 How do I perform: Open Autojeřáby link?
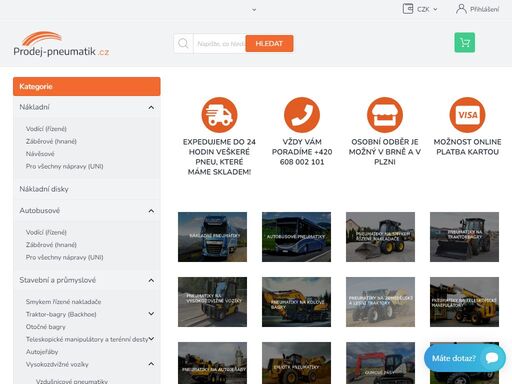(x=42, y=352)
